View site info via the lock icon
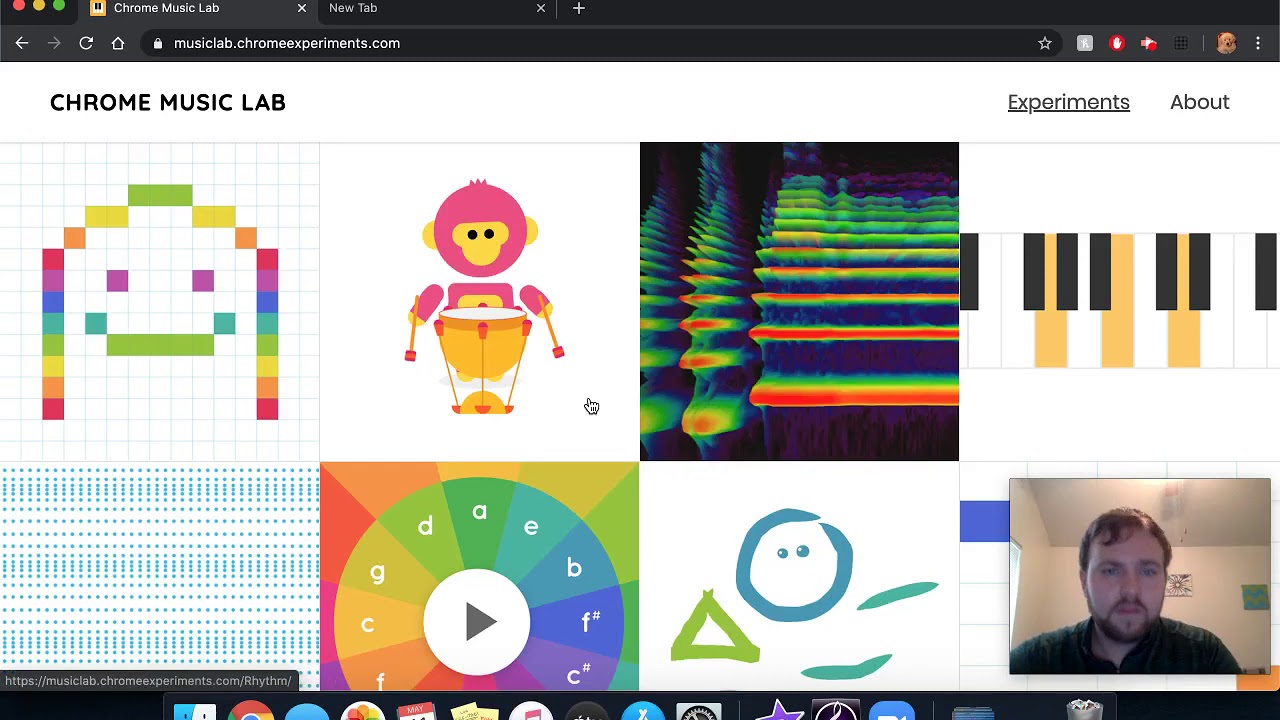 (158, 43)
